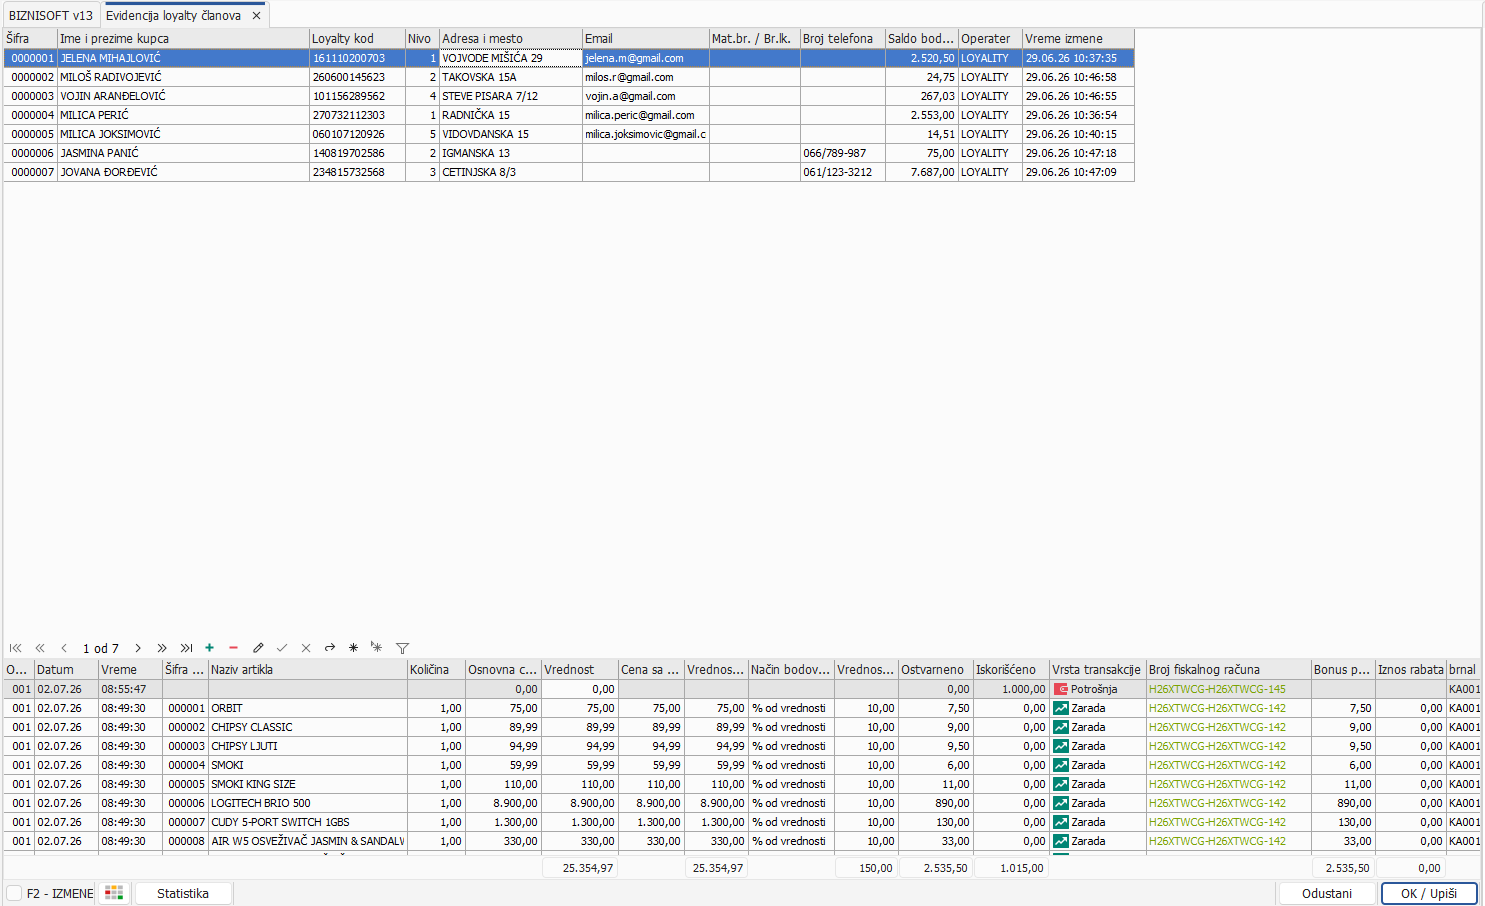Sort by the Email column header
The image size is (1485, 906).
pos(646,39)
